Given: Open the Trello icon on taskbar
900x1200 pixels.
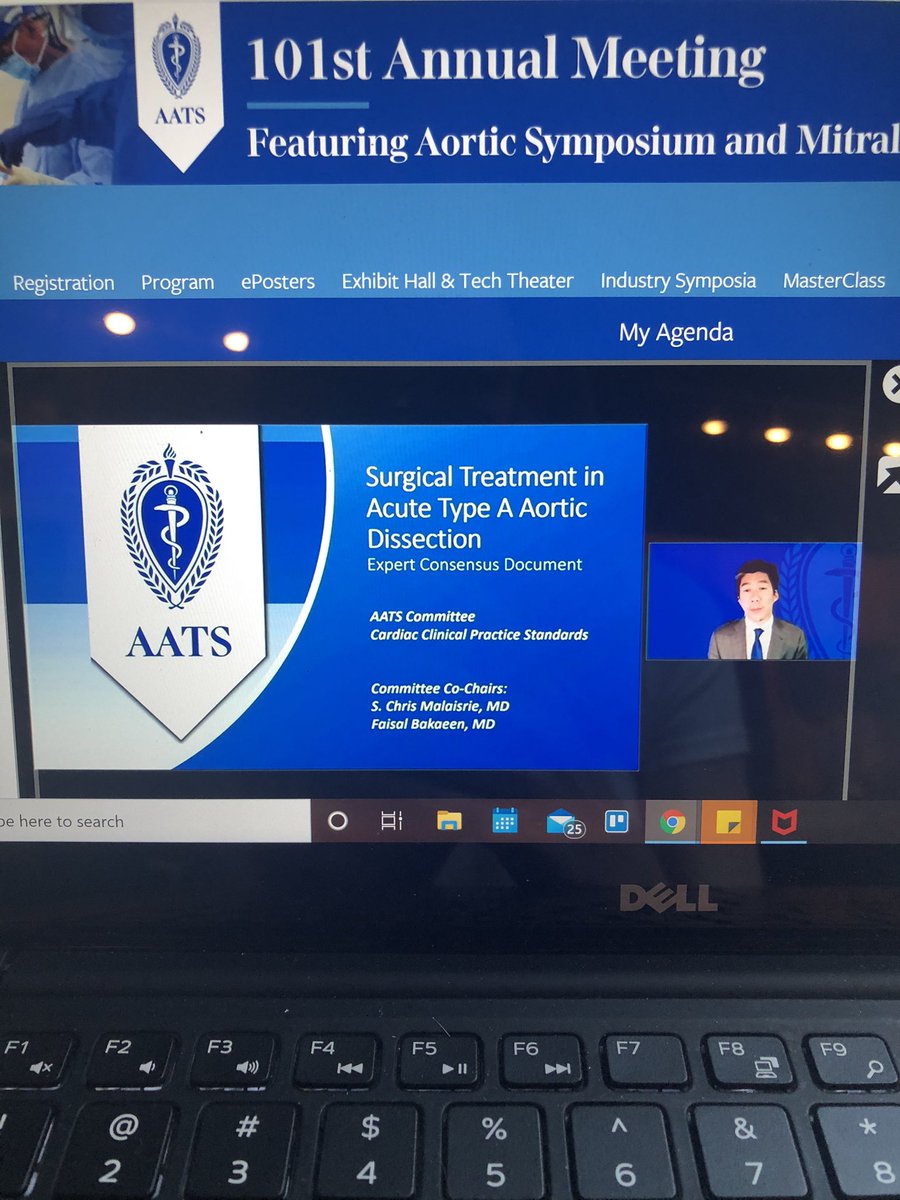Looking at the screenshot, I should click(x=616, y=821).
